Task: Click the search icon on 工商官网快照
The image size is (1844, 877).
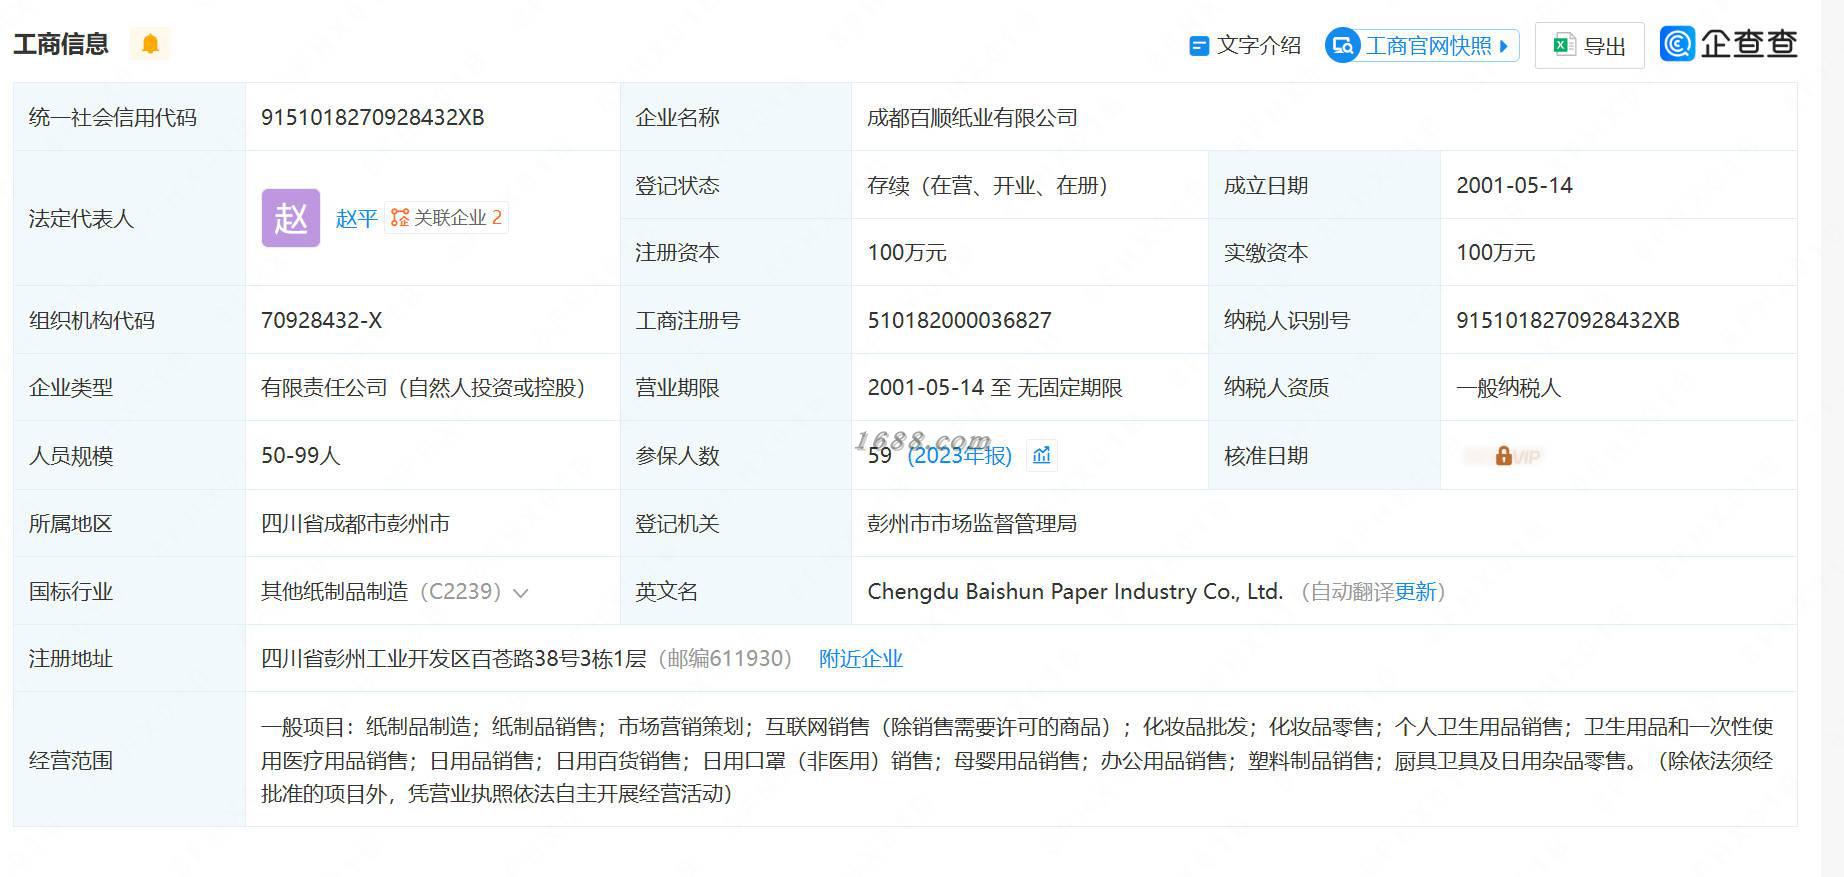Action: tap(1342, 45)
